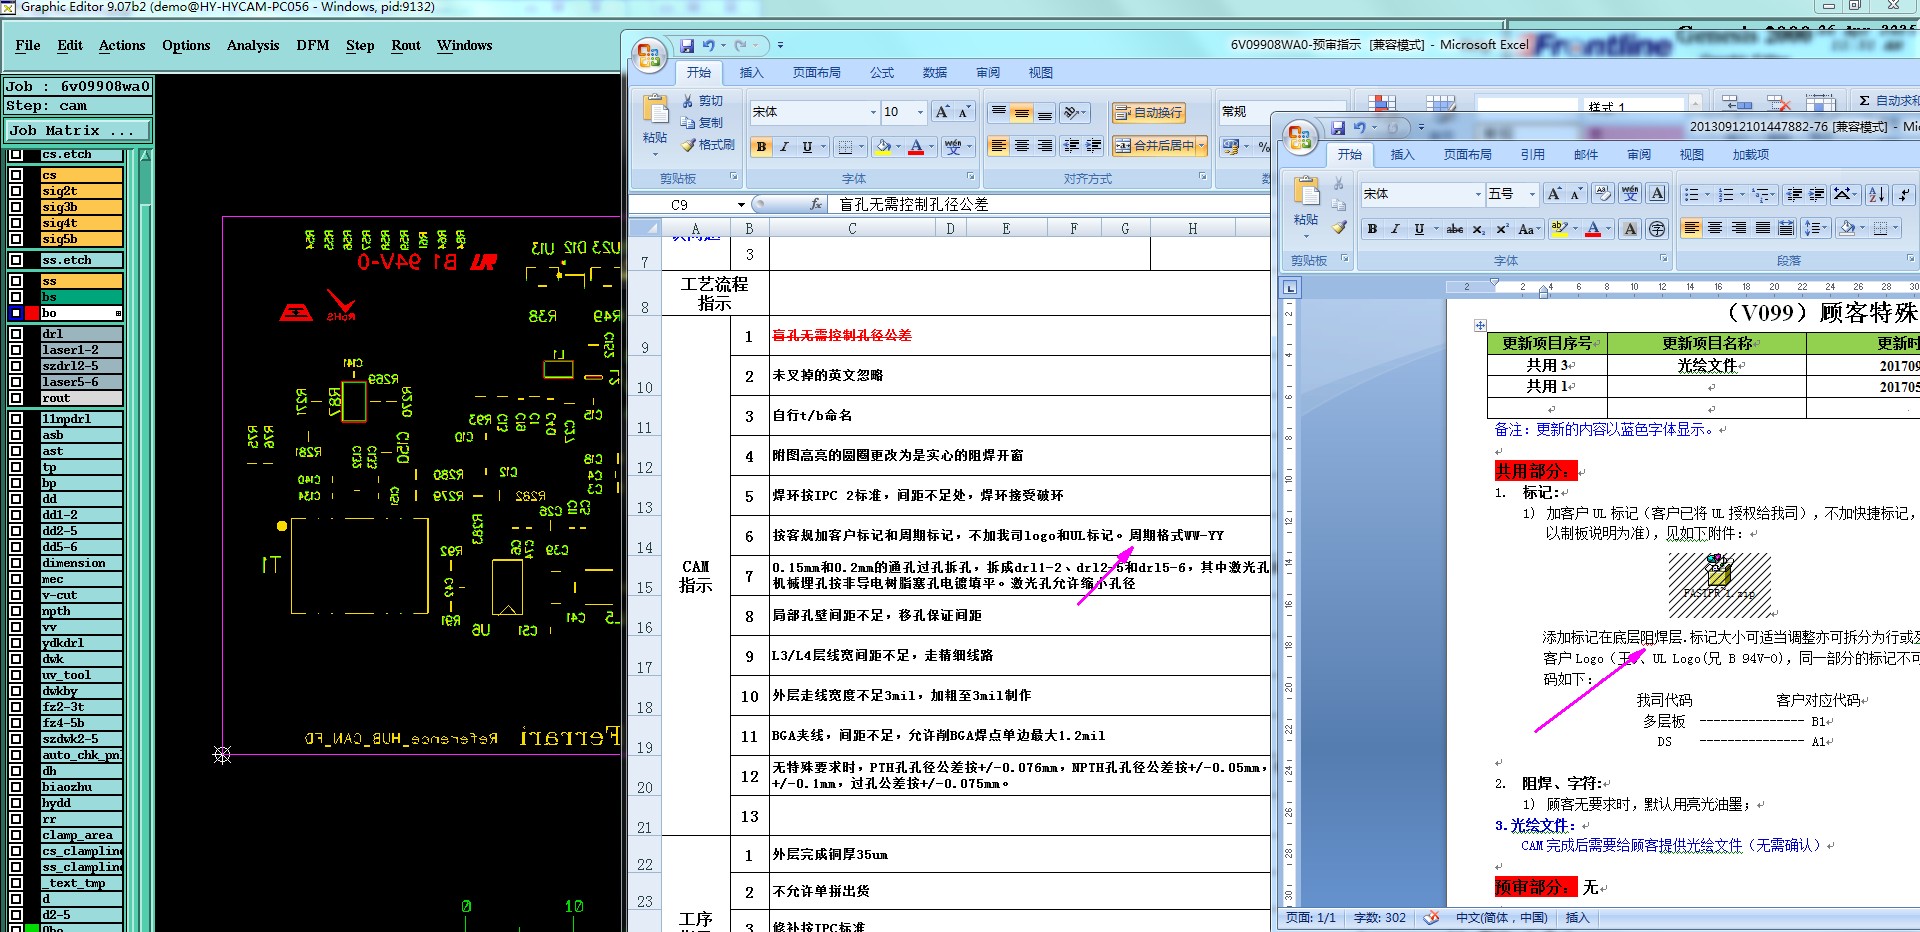Switch to Word 引用 tab
Screen dimensions: 1920x932
[x=1532, y=155]
